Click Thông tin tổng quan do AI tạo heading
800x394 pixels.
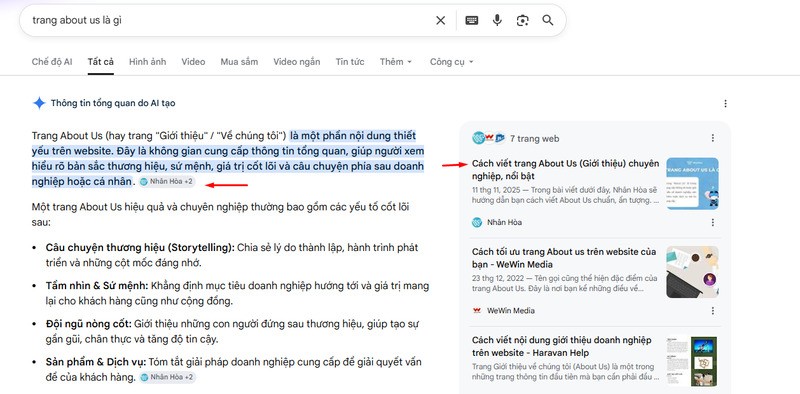tap(113, 103)
